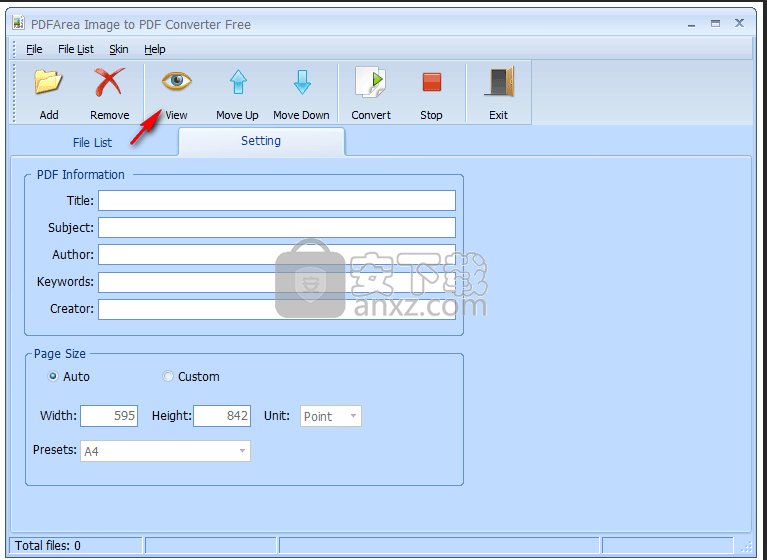767x560 pixels.
Task: Click into the Title field
Action: [x=277, y=201]
